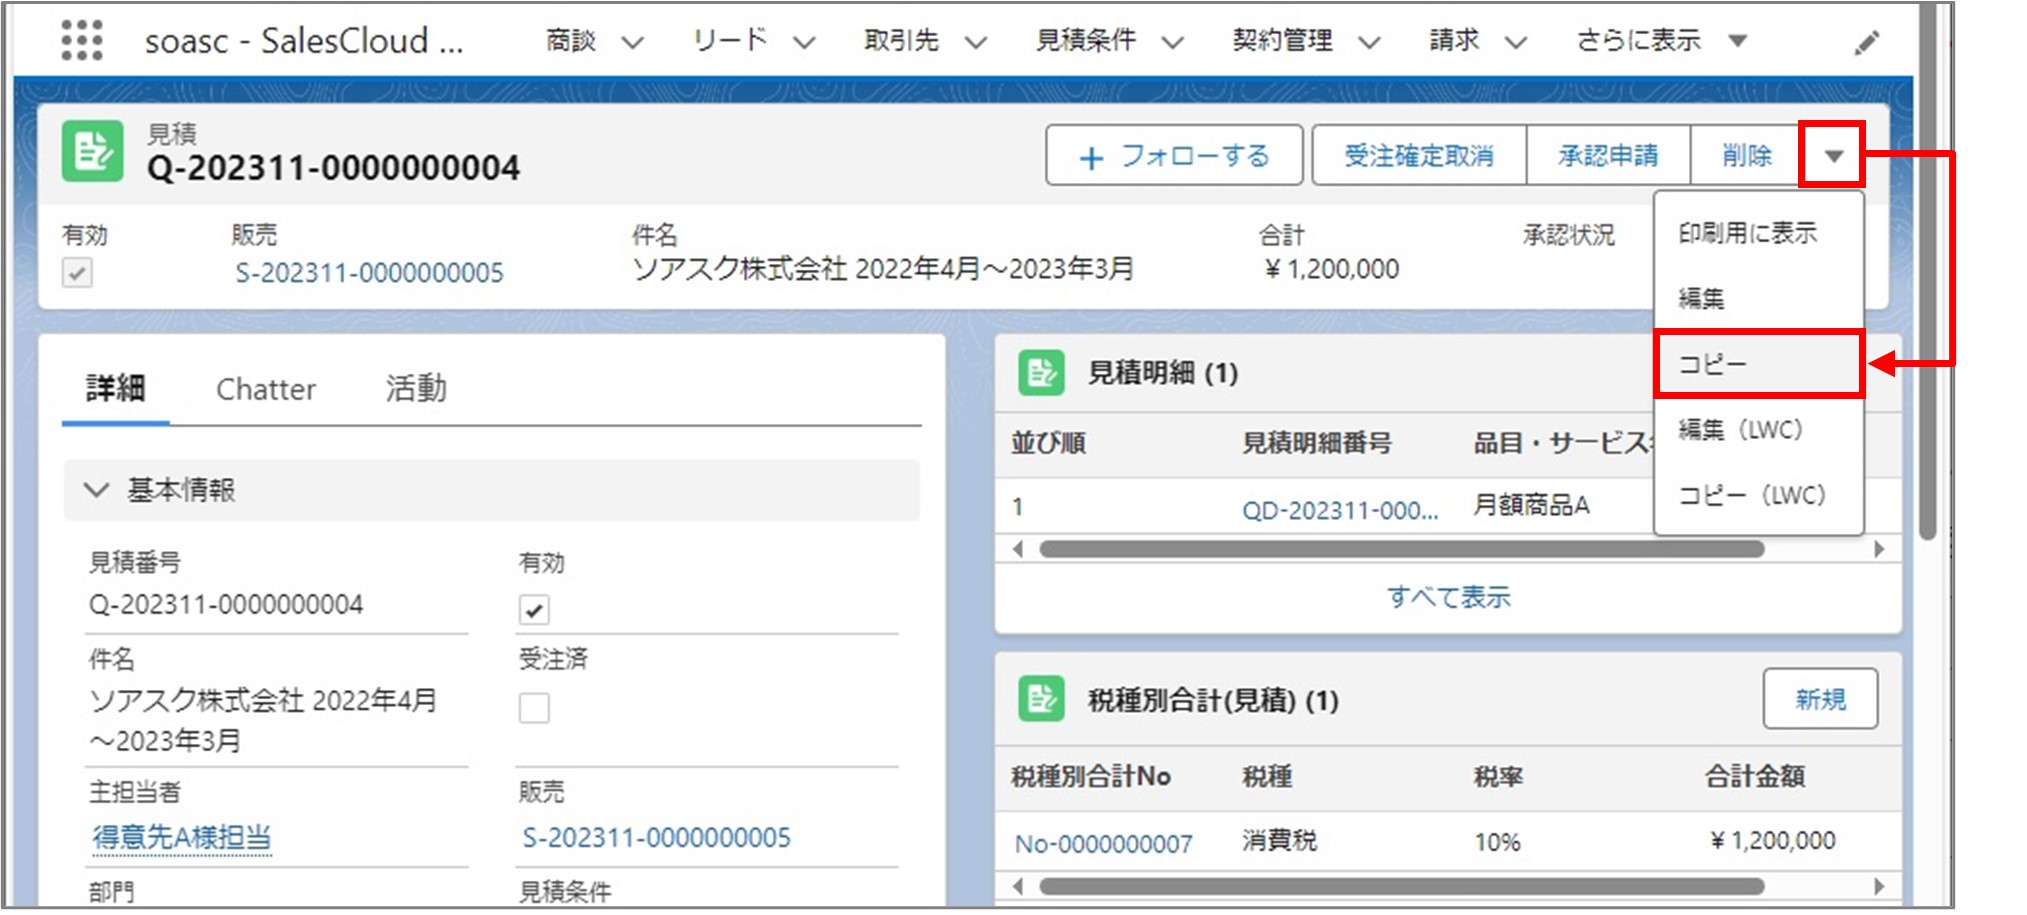Open the 契約管理 tab dropdown chevron
The height and width of the screenshot is (915, 2027).
(1369, 42)
